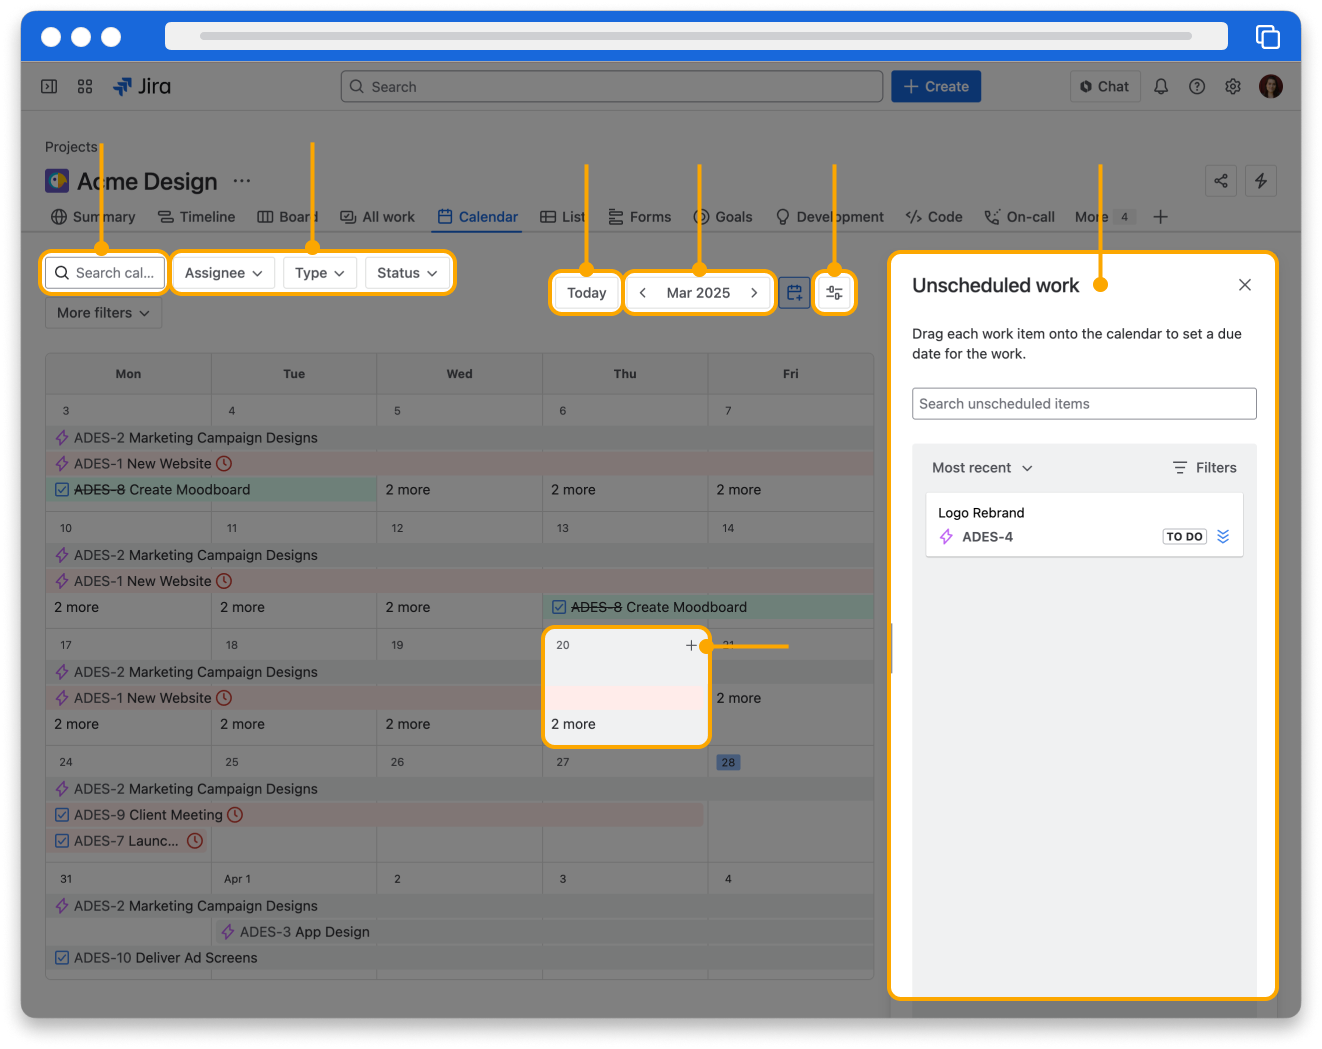Switch to the Code tab
The width and height of the screenshot is (1322, 1049).
pyautogui.click(x=934, y=217)
